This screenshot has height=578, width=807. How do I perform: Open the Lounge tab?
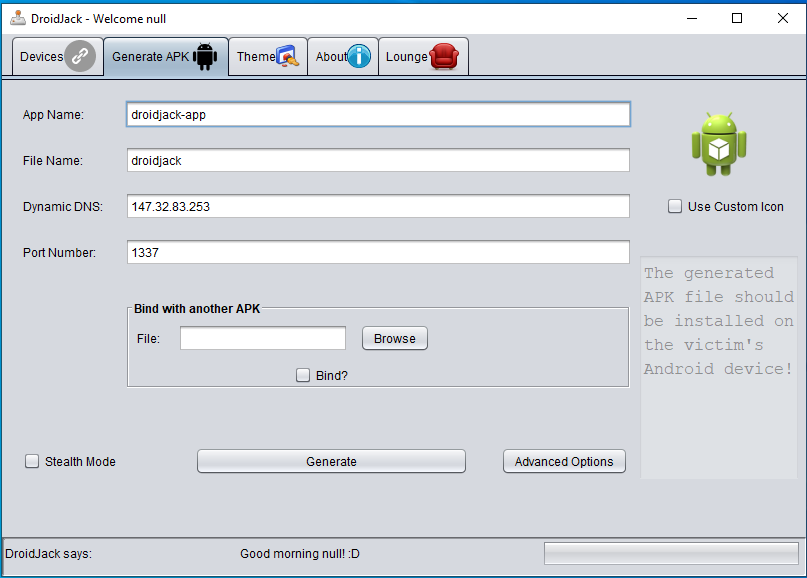pos(423,57)
